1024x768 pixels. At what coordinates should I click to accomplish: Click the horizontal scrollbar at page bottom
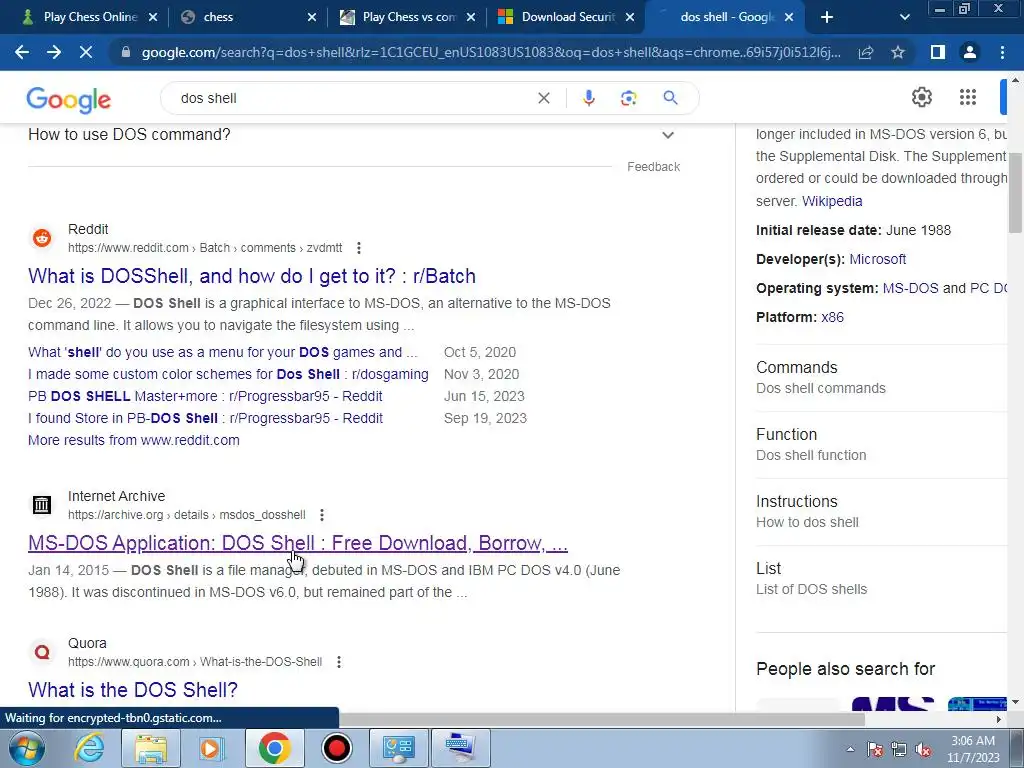click(601, 719)
